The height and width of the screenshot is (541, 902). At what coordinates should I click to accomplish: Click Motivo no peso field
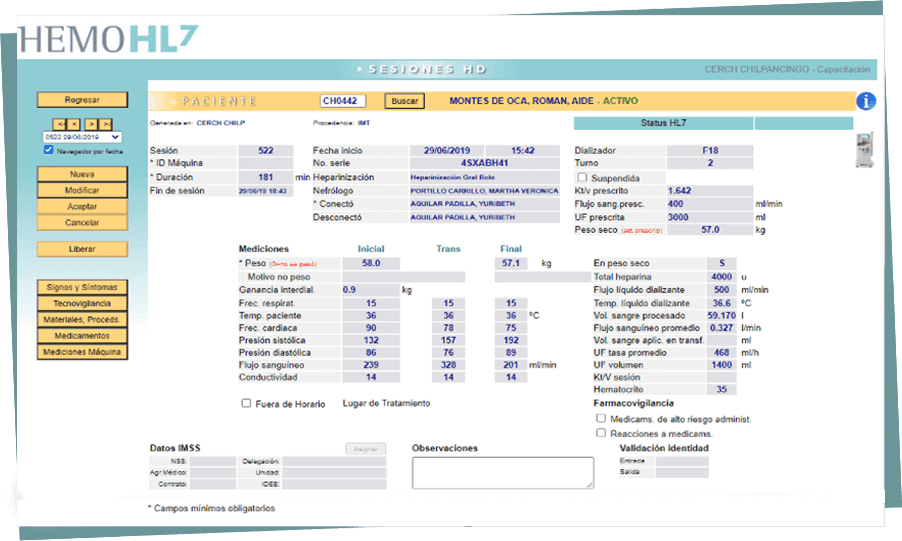tap(404, 277)
